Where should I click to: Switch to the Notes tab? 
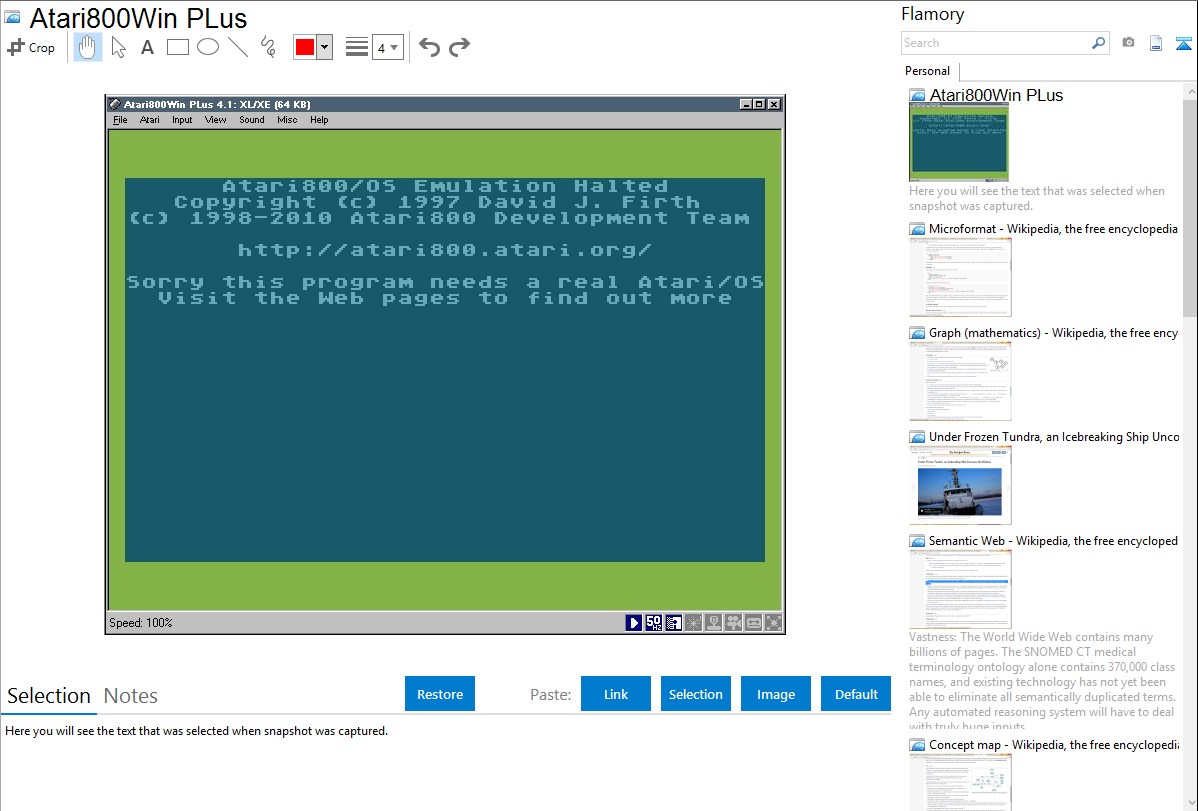131,696
